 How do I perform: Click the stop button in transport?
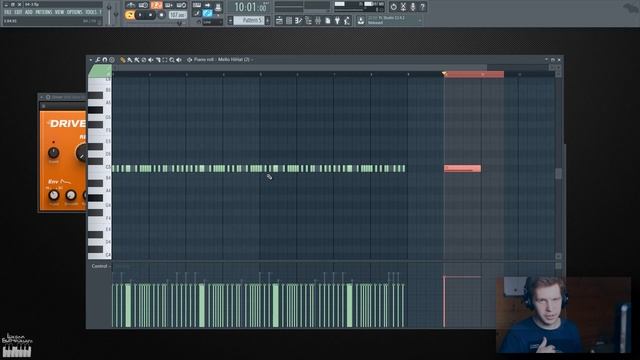(x=150, y=15)
